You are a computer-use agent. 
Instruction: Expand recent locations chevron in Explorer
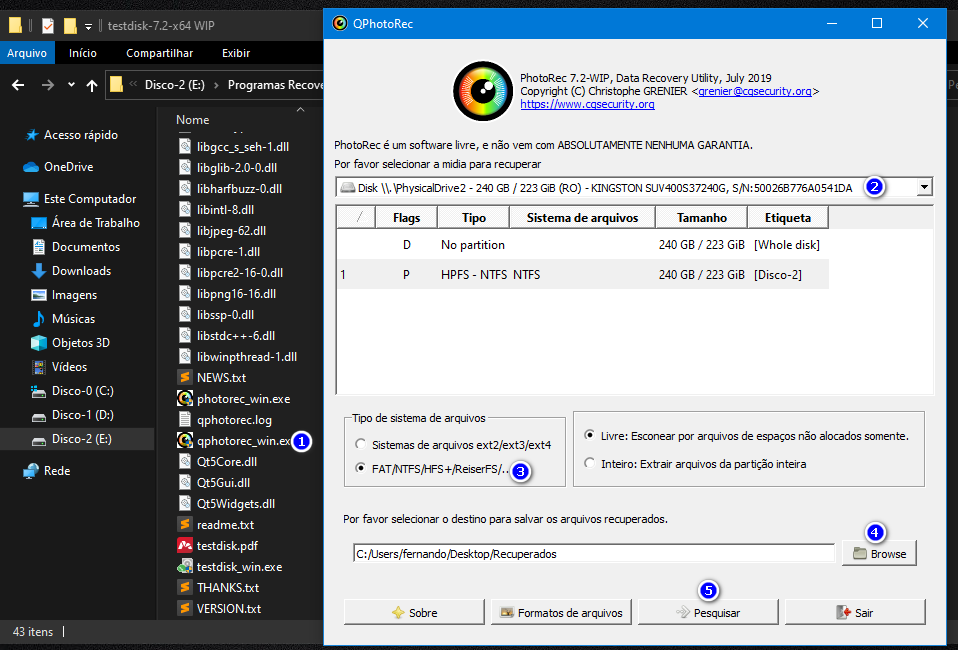pos(71,85)
